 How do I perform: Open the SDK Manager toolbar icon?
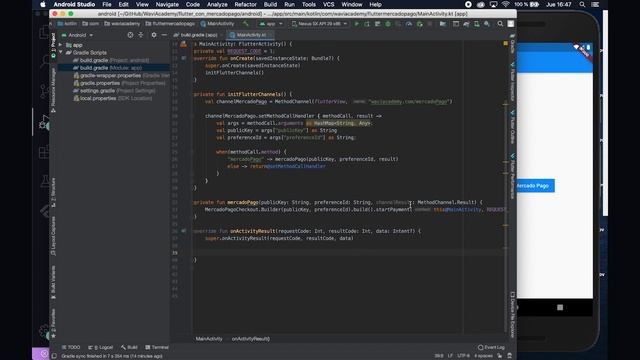coord(487,24)
